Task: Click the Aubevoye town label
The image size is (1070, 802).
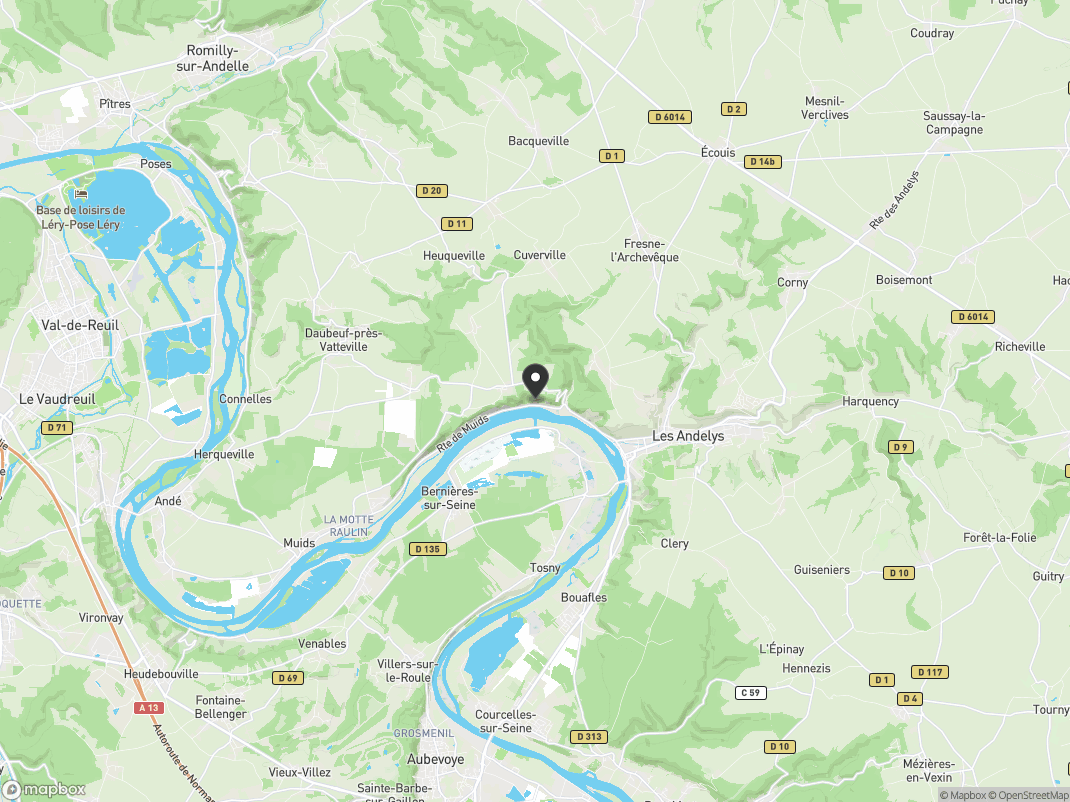Action: point(435,759)
